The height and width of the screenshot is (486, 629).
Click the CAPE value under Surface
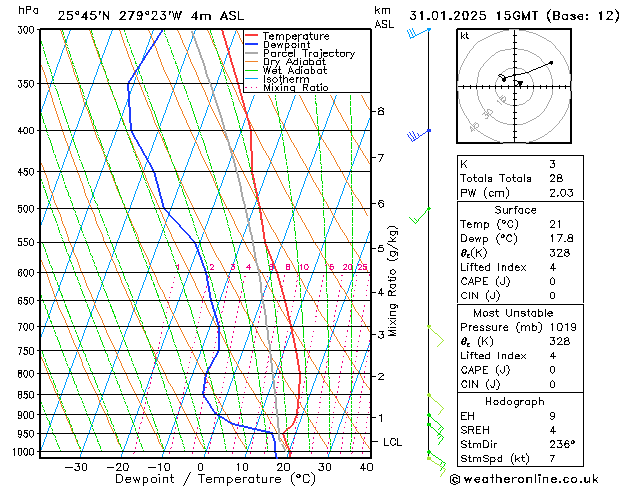click(x=552, y=281)
